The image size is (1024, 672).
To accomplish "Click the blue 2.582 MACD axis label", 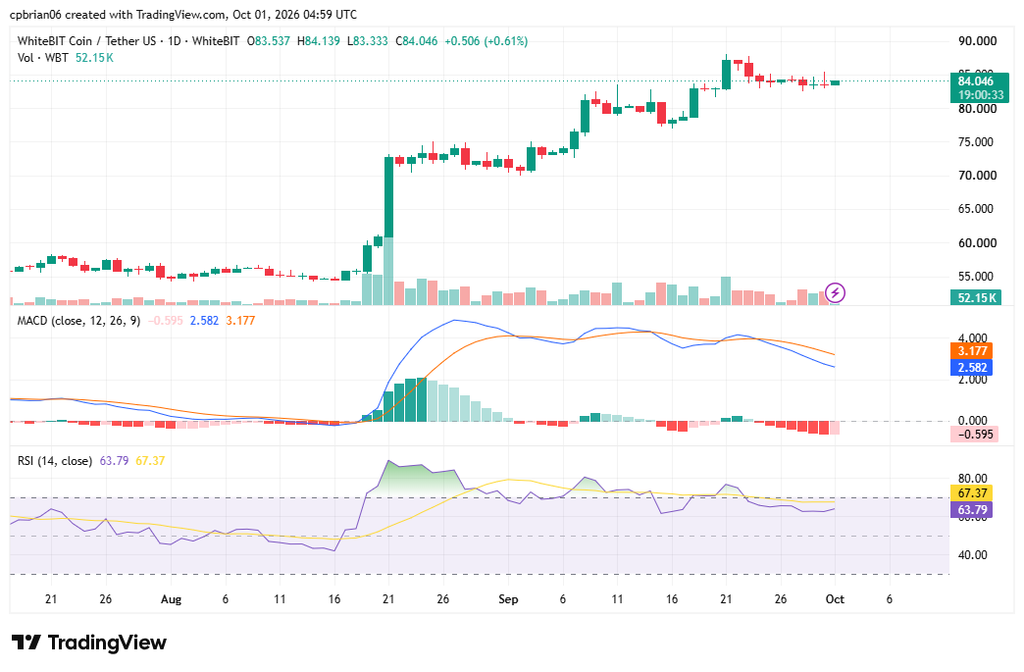I will click(972, 368).
